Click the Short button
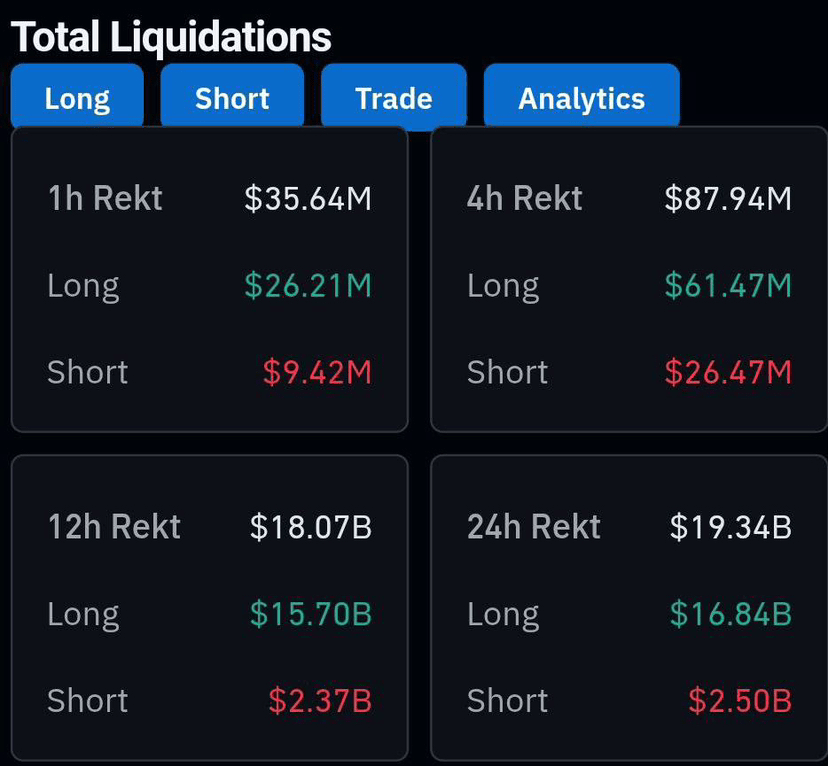Image resolution: width=828 pixels, height=766 pixels. 232,98
